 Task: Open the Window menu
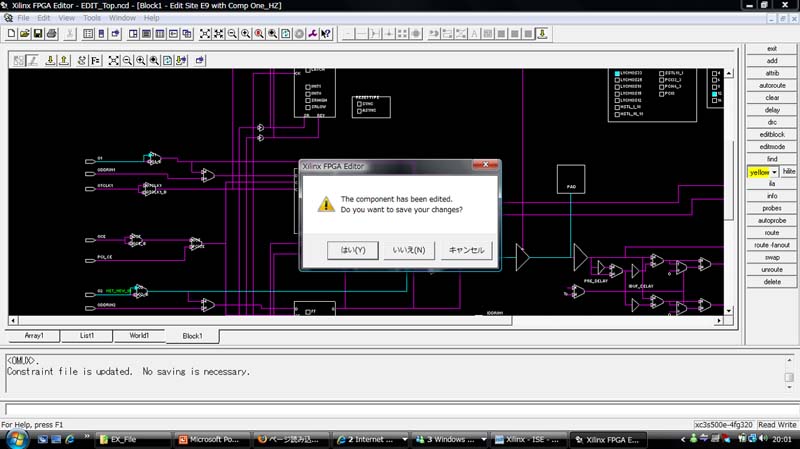122,18
